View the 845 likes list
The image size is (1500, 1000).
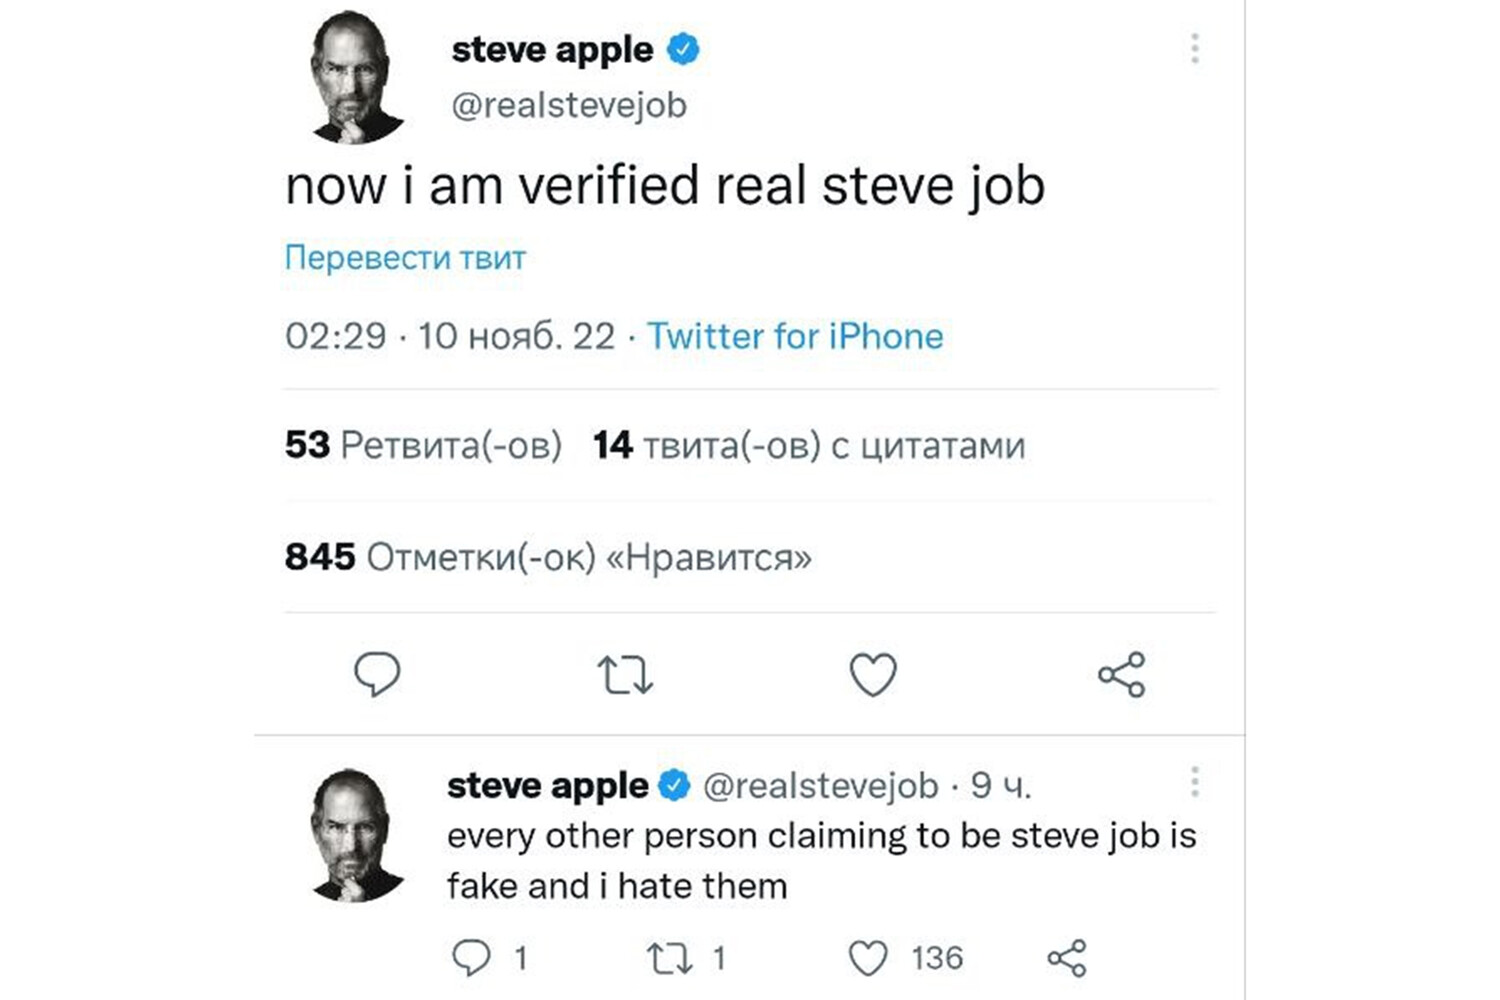click(x=548, y=557)
